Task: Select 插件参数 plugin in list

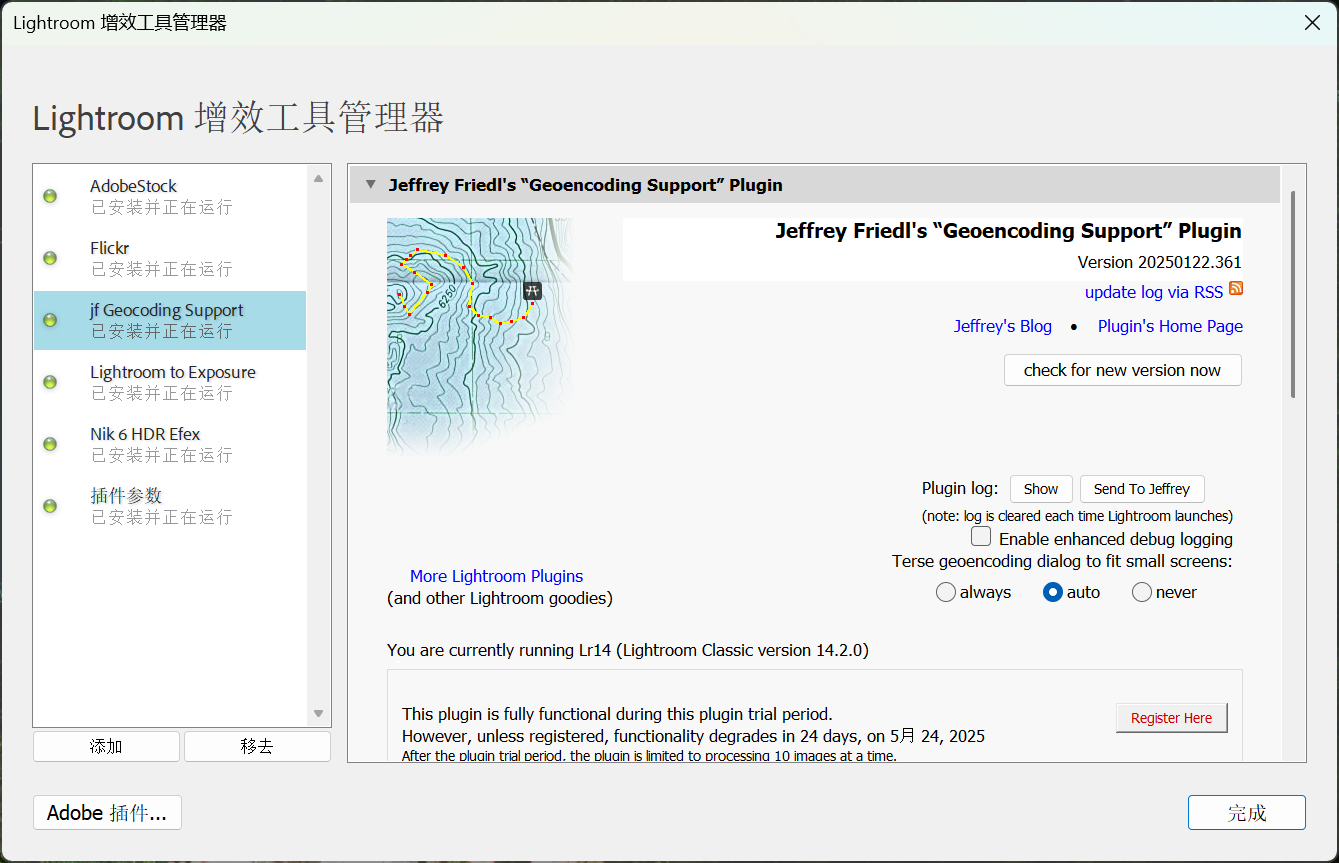Action: tap(170, 506)
